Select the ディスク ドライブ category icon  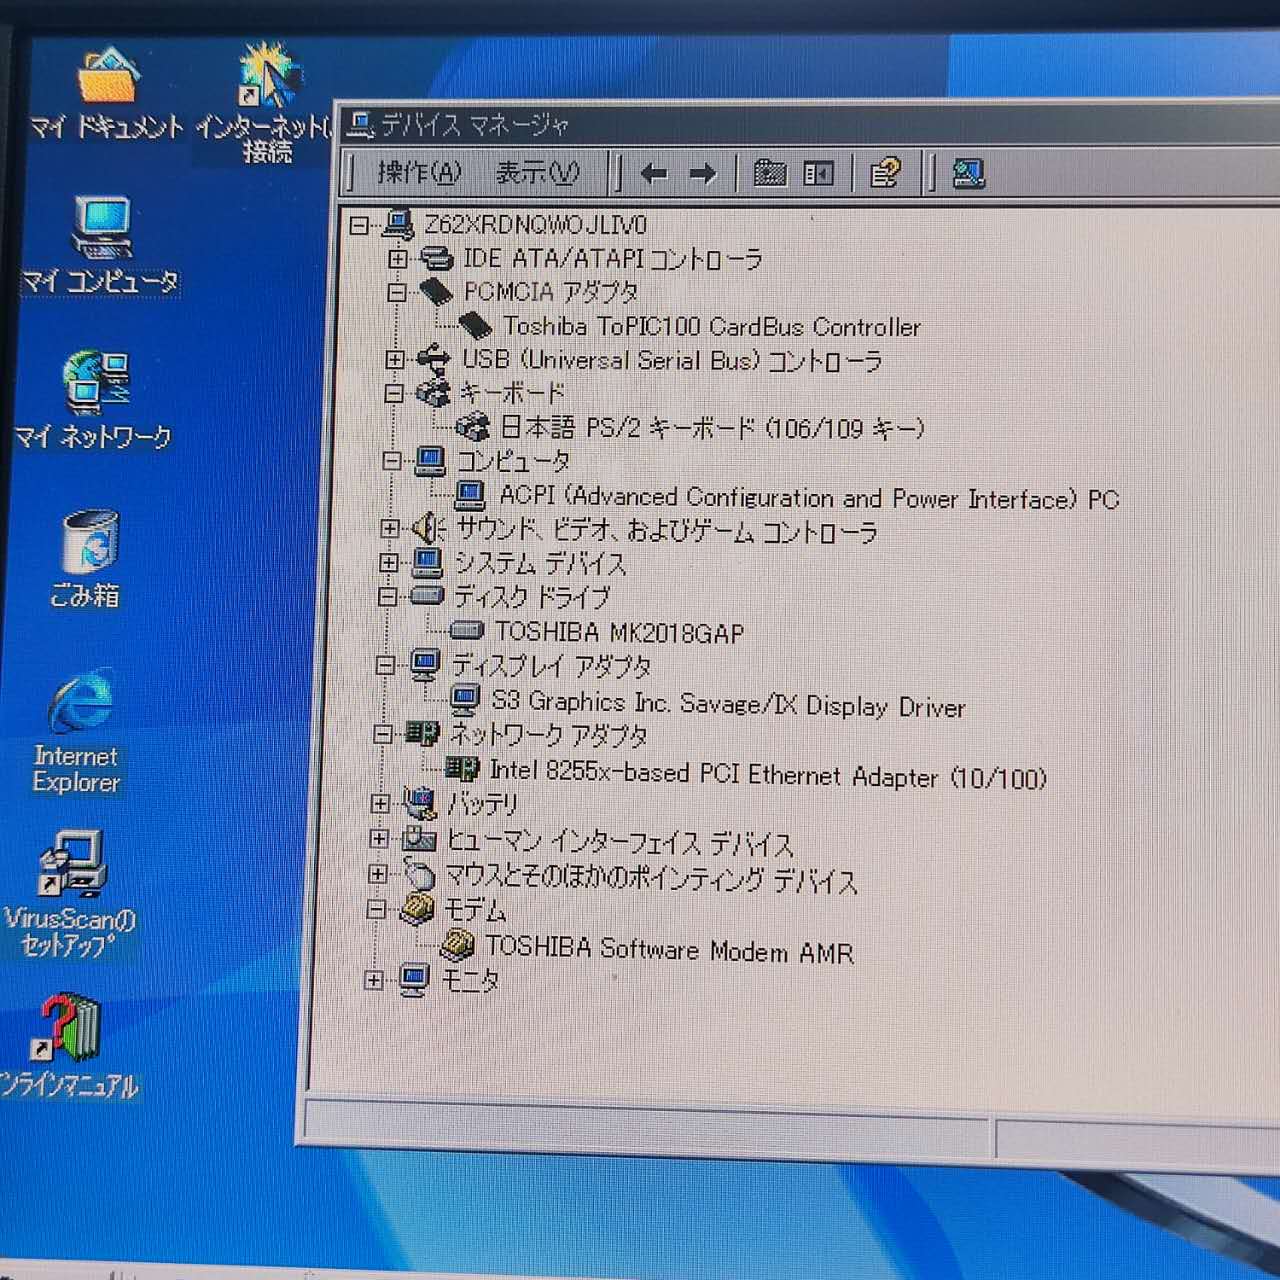pyautogui.click(x=427, y=596)
